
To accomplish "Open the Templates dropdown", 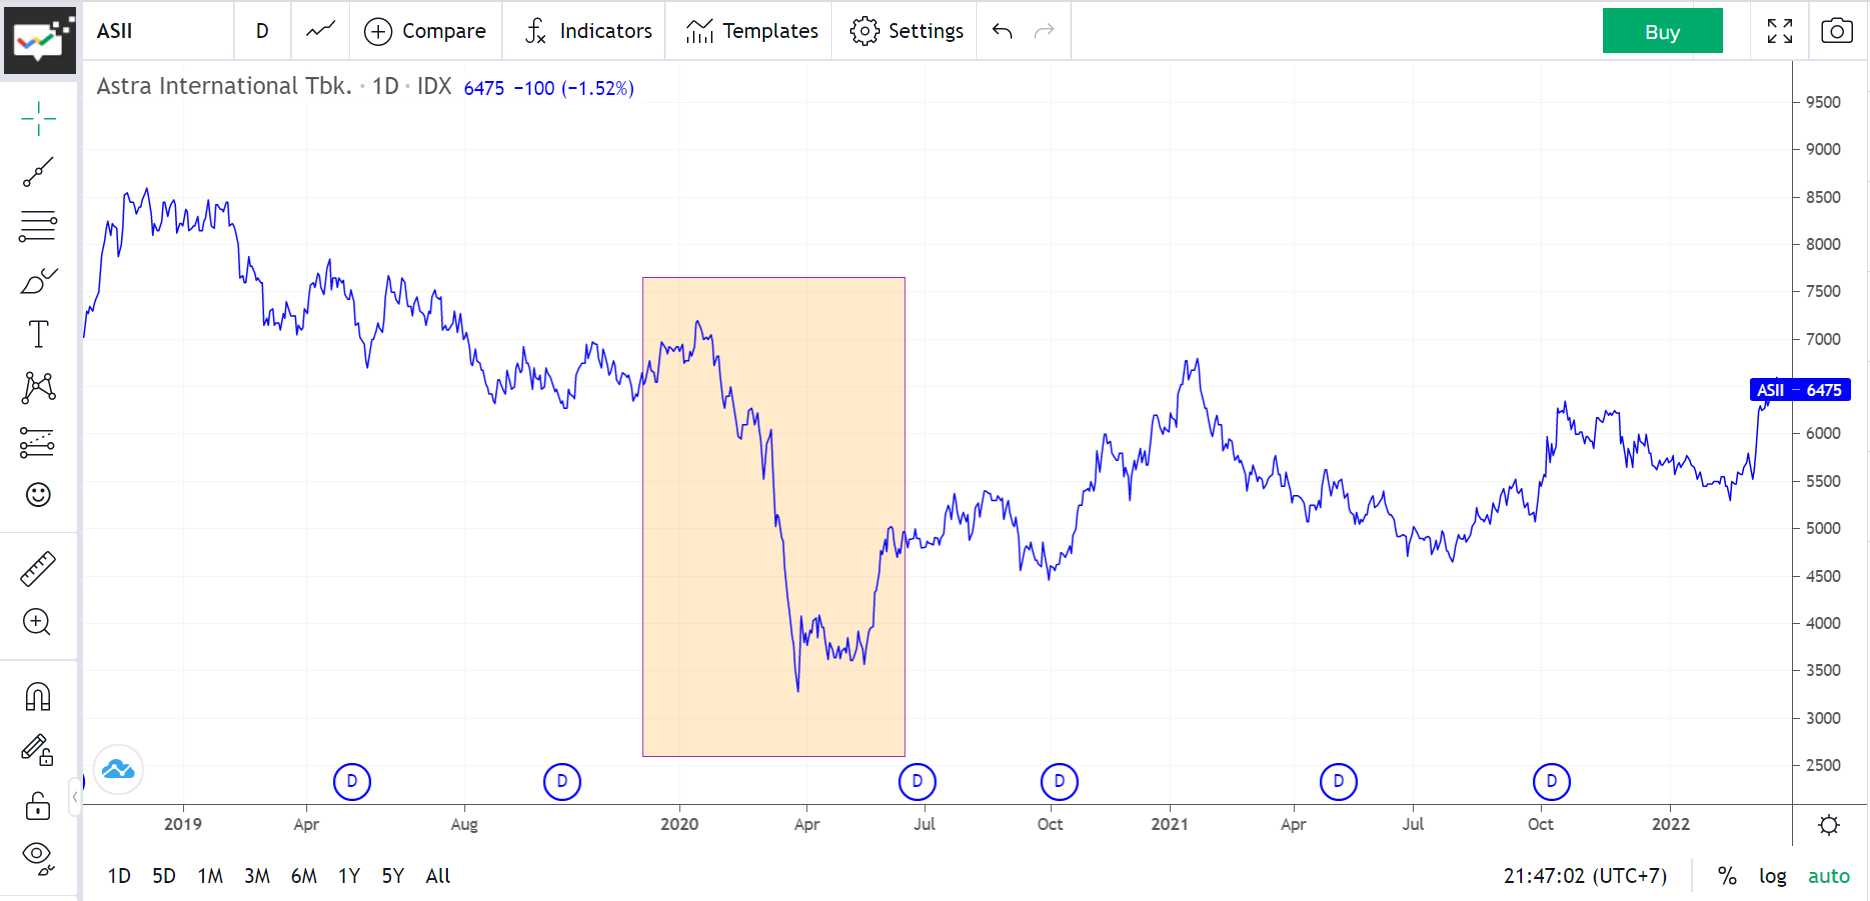I will click(752, 31).
